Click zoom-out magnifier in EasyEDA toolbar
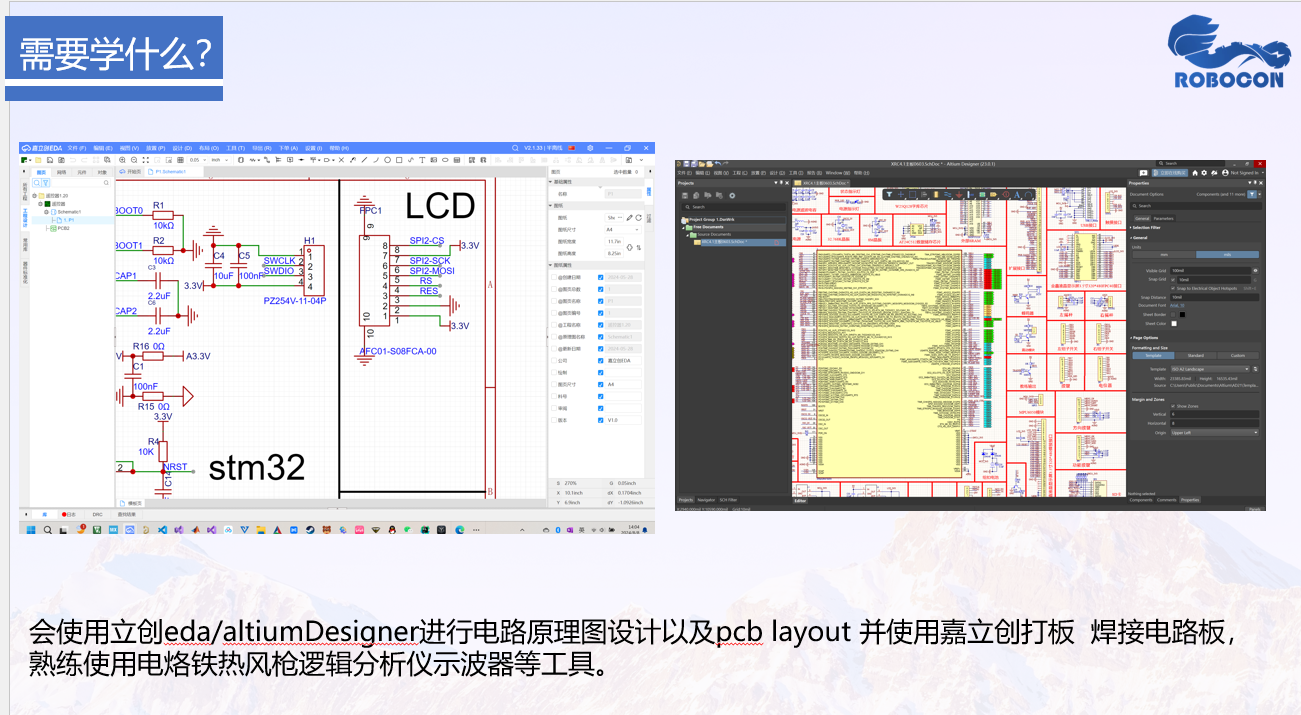Image resolution: width=1301 pixels, height=715 pixels. (x=134, y=160)
